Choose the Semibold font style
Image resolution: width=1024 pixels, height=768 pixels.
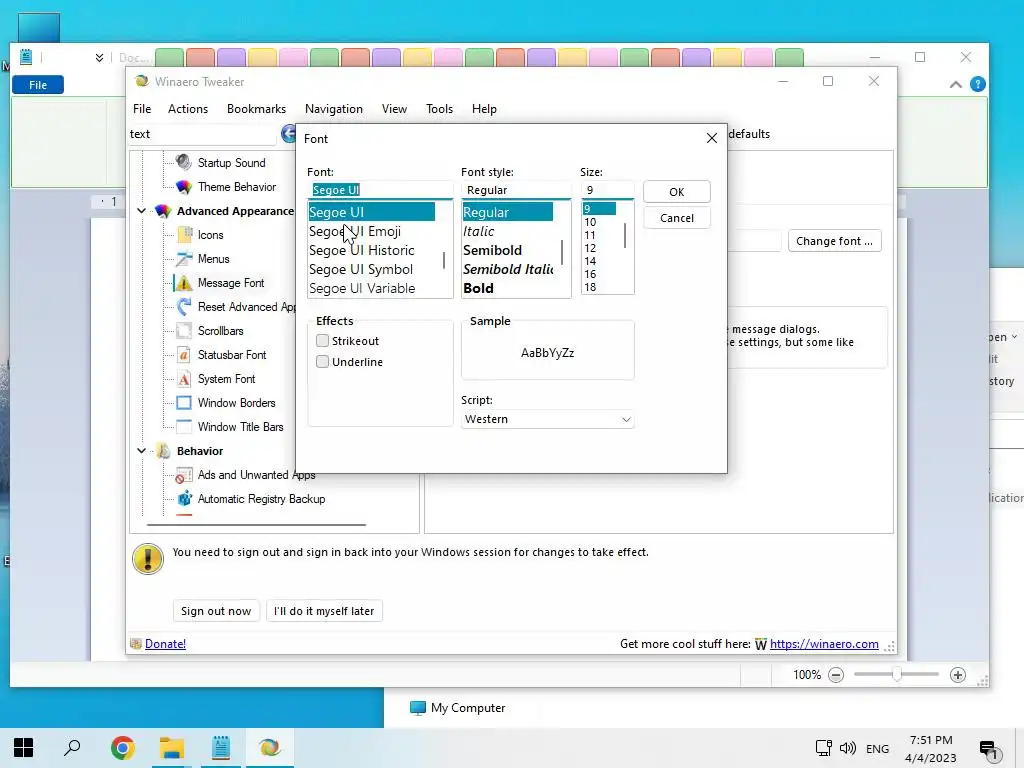coord(508,250)
